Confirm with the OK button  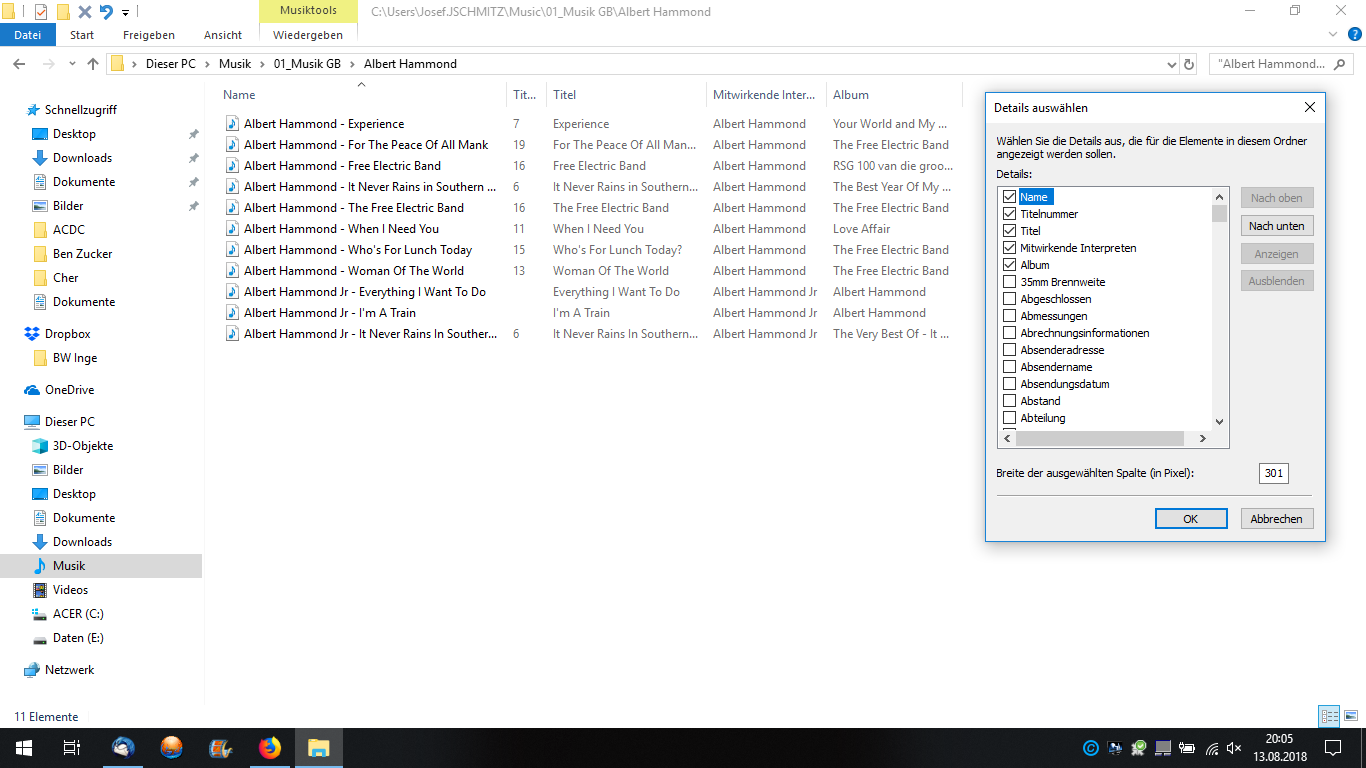1191,519
